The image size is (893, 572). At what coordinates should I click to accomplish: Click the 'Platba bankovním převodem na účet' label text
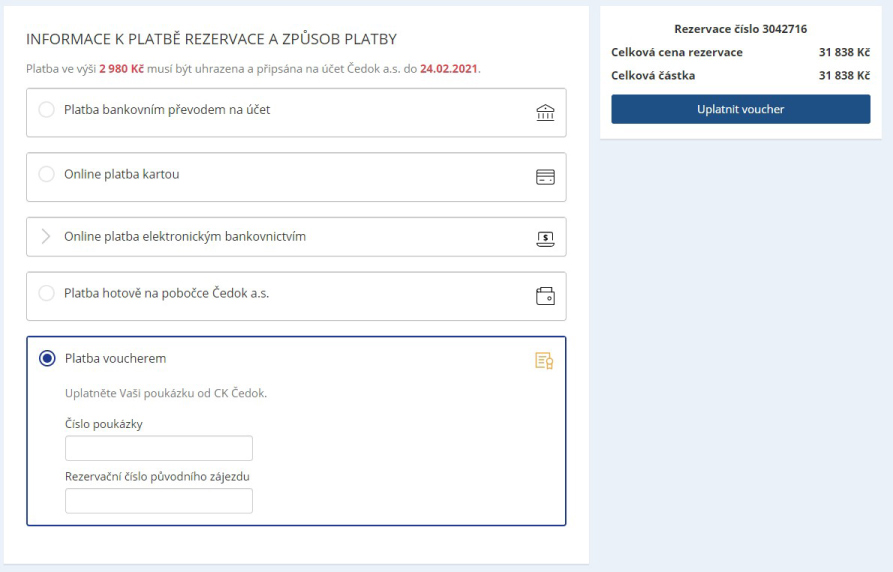tap(167, 109)
